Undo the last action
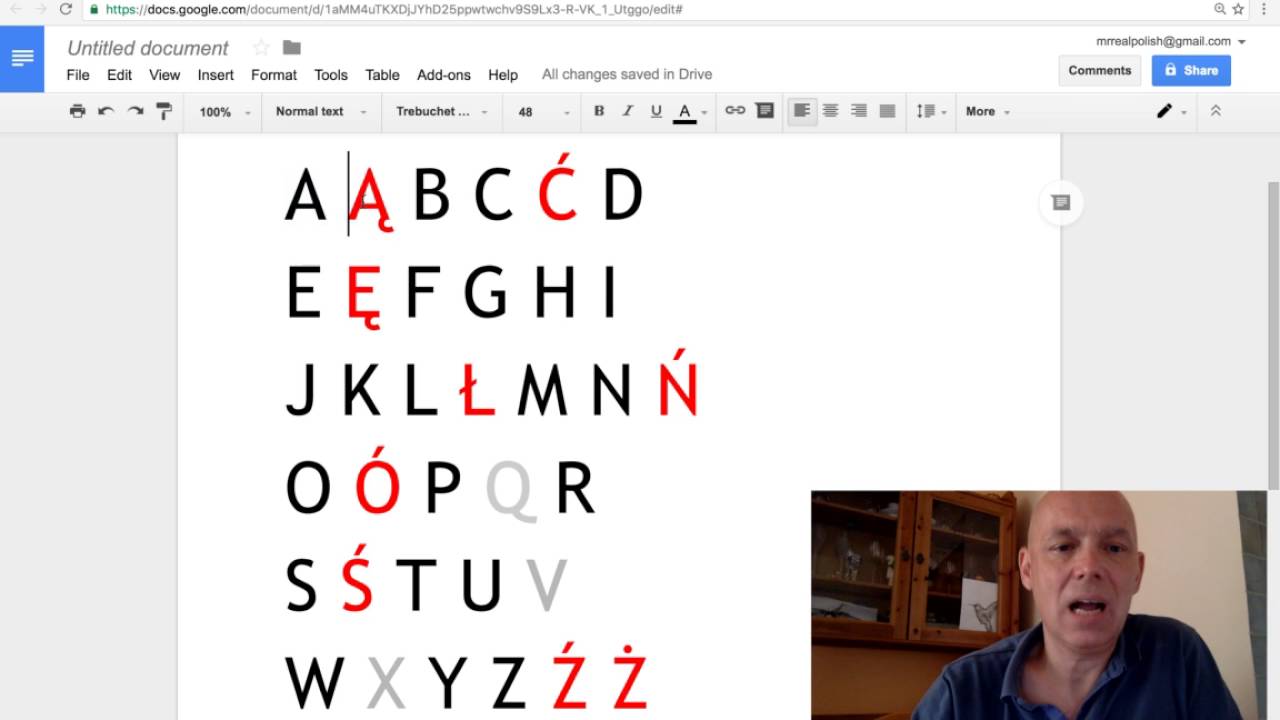The image size is (1280, 720). pyautogui.click(x=106, y=111)
